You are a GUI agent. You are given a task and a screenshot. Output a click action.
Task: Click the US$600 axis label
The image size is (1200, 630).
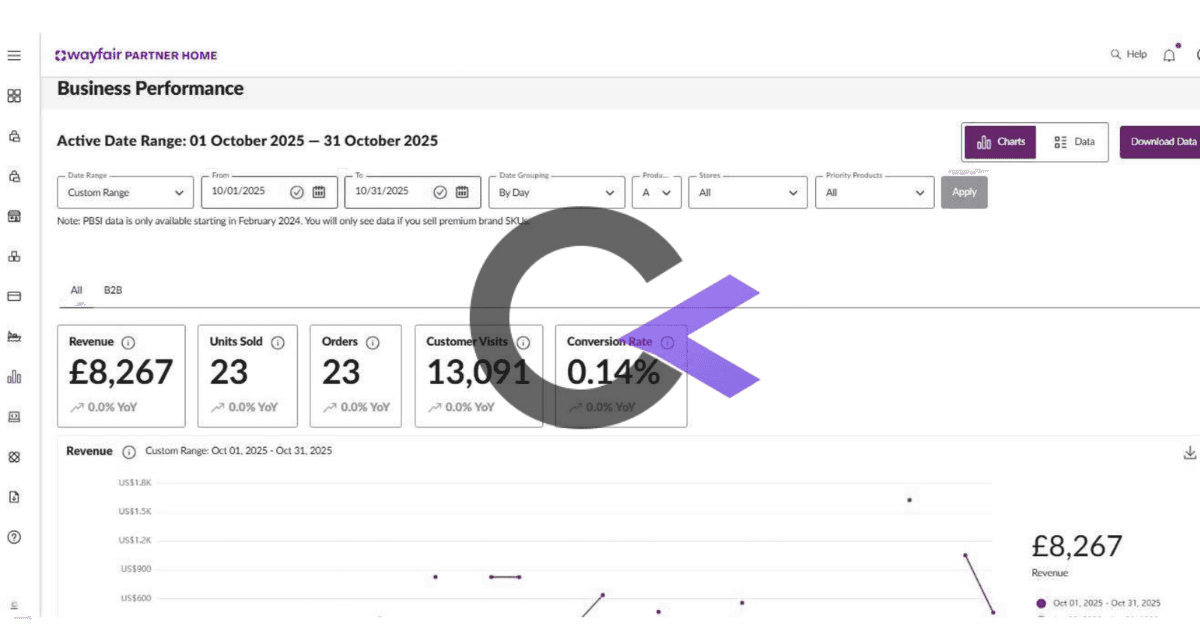pyautogui.click(x=135, y=598)
